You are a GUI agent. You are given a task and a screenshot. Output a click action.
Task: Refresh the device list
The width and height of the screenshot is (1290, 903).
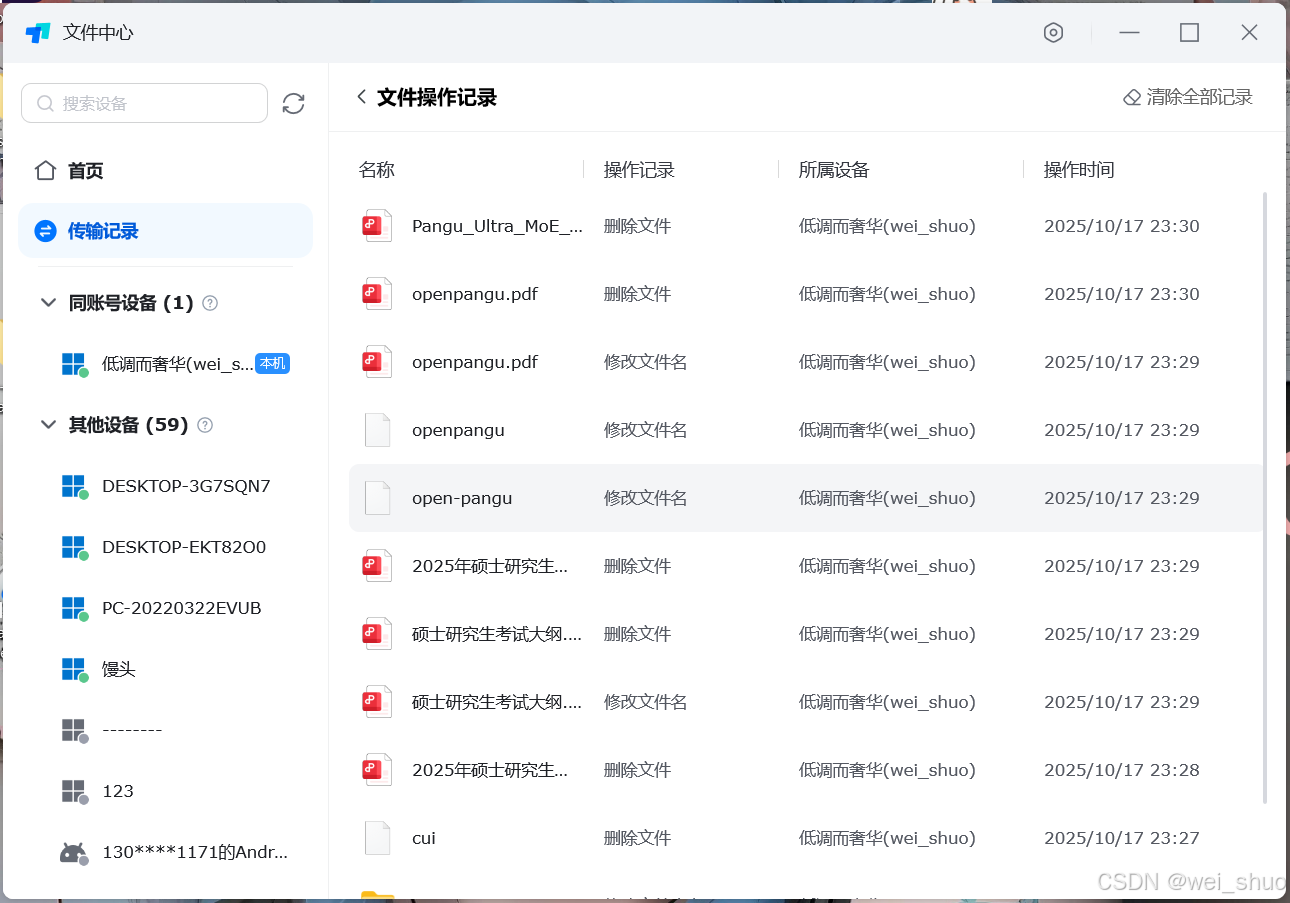click(293, 103)
